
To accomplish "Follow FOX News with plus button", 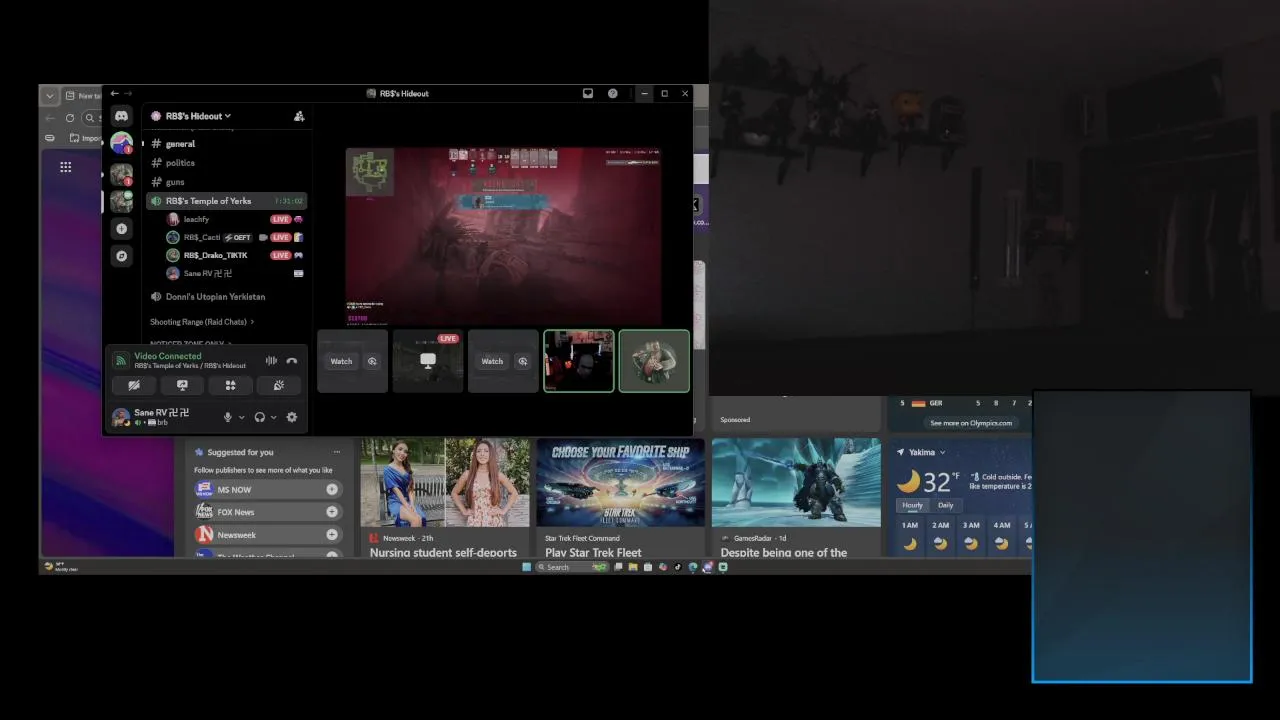I will tap(331, 512).
